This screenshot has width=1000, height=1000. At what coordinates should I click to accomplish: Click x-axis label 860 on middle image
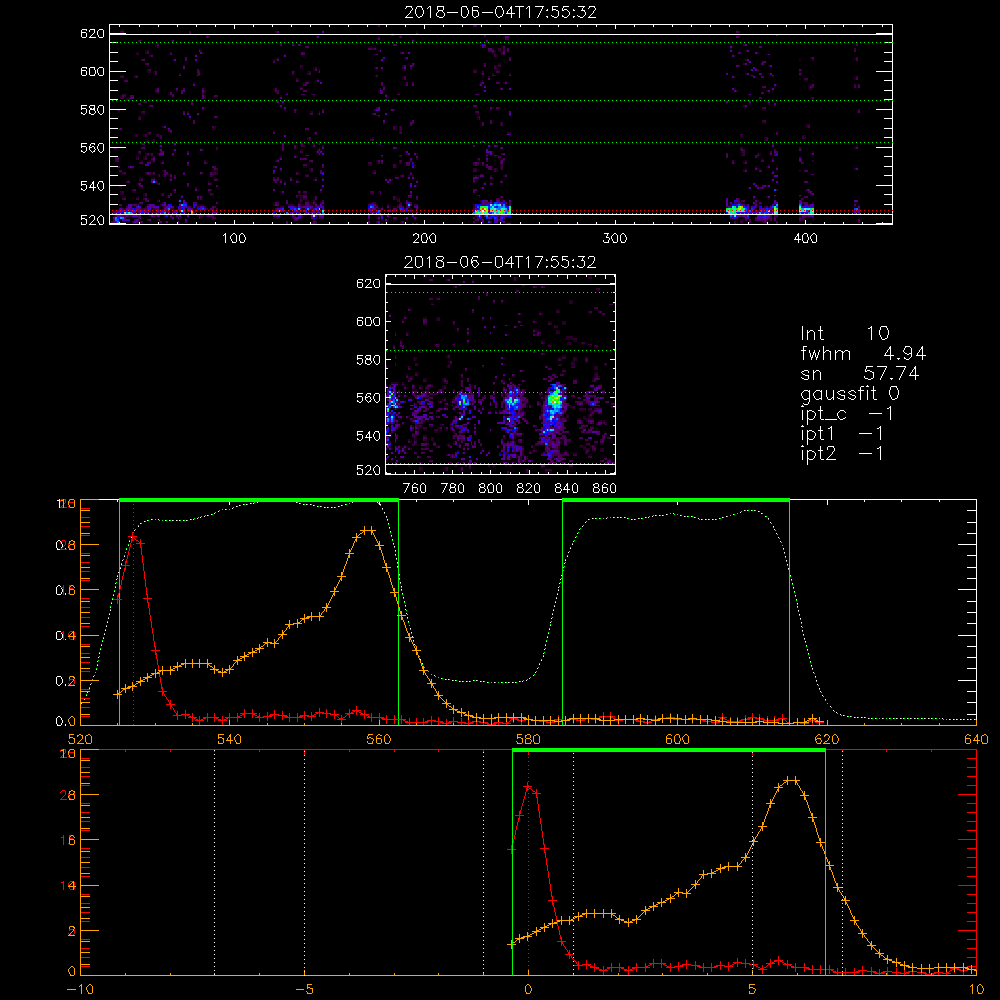(605, 489)
